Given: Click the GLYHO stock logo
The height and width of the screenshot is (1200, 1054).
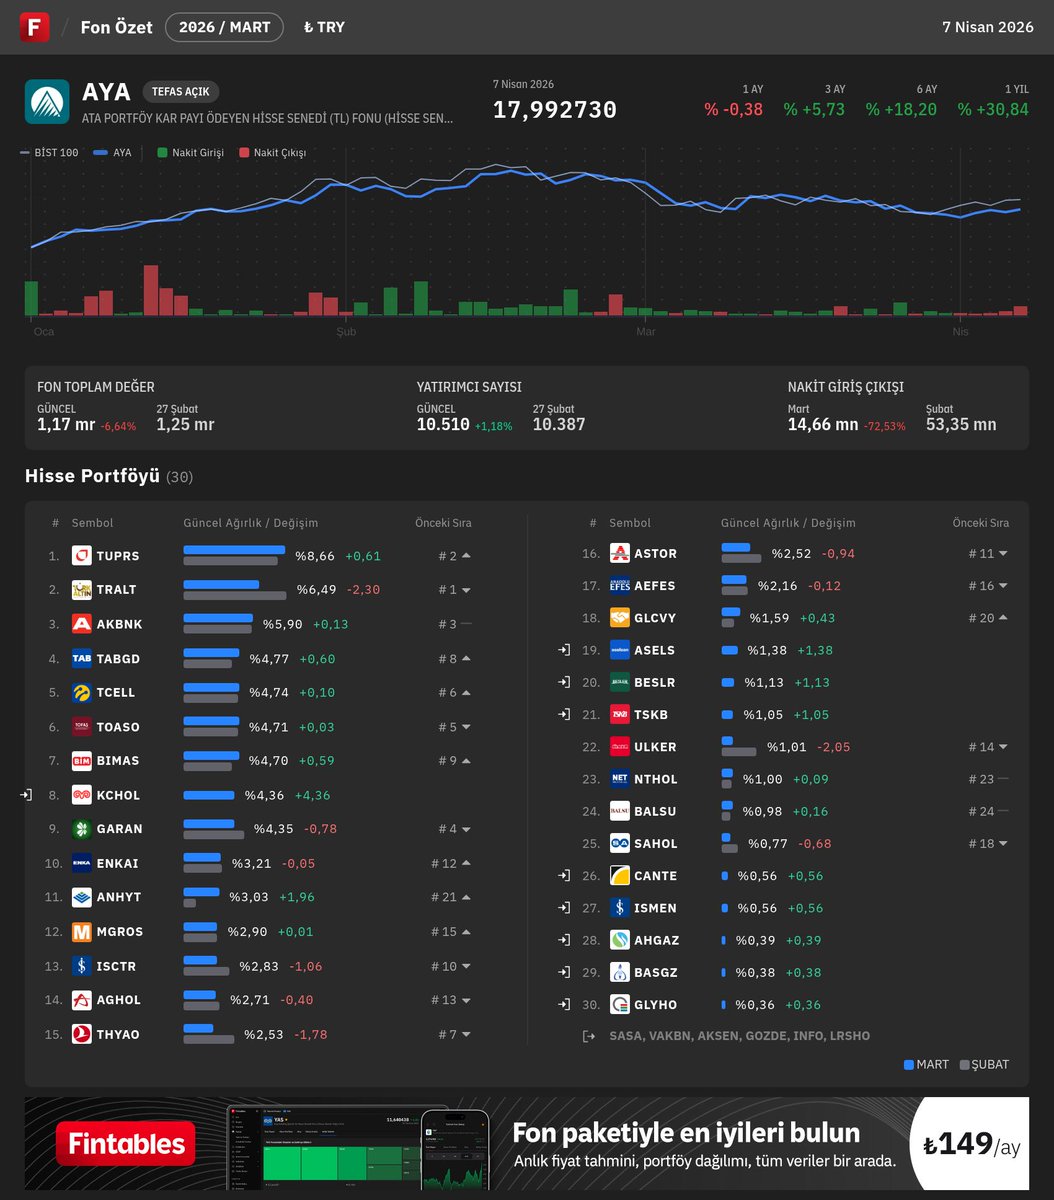Looking at the screenshot, I should pyautogui.click(x=620, y=1005).
